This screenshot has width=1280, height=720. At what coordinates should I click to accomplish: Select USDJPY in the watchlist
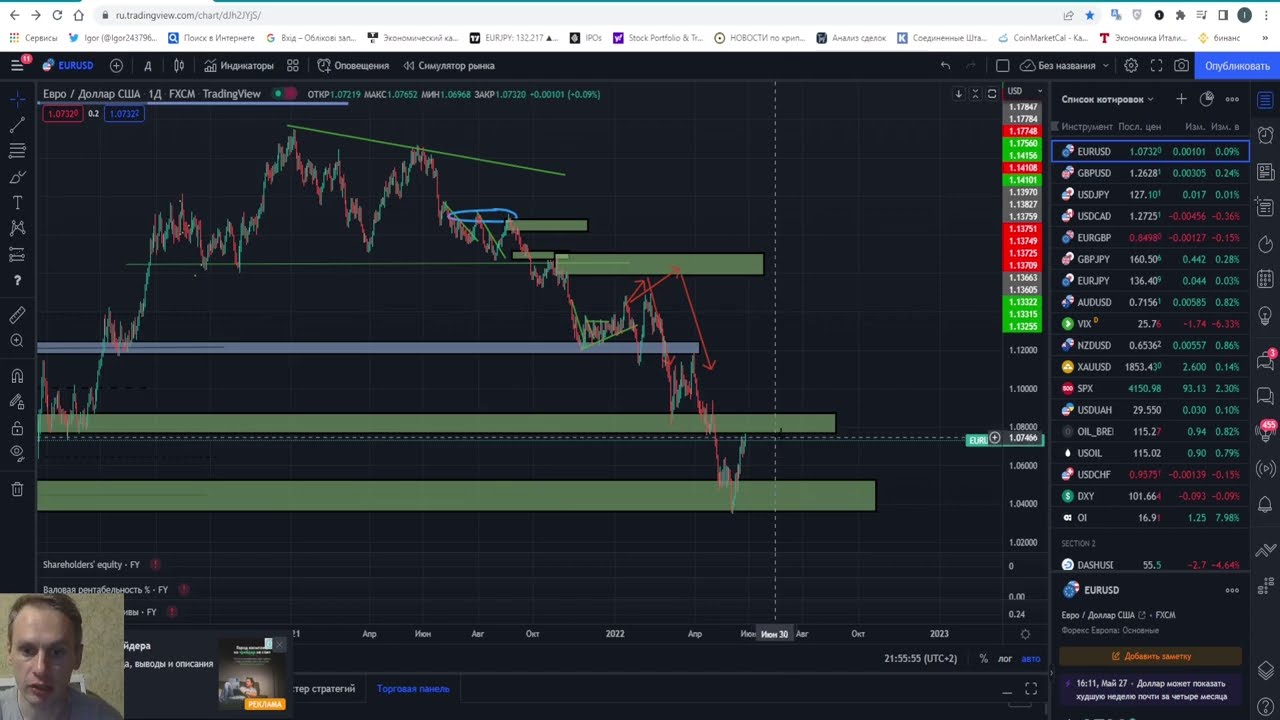(1150, 194)
